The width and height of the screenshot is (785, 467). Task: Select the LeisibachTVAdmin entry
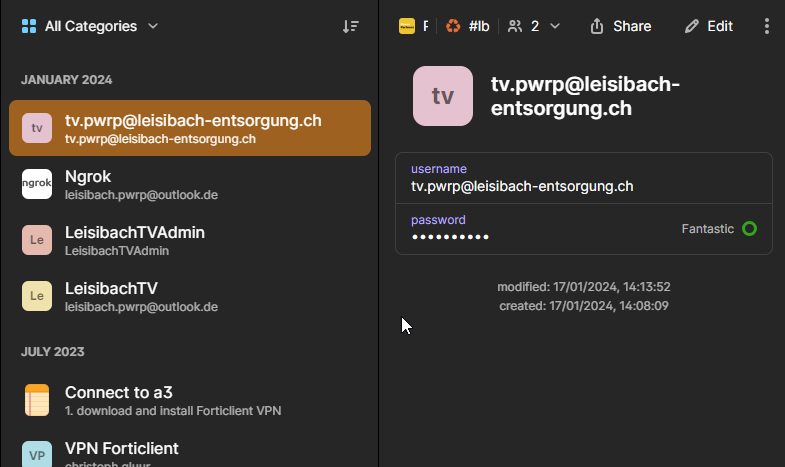pos(190,240)
